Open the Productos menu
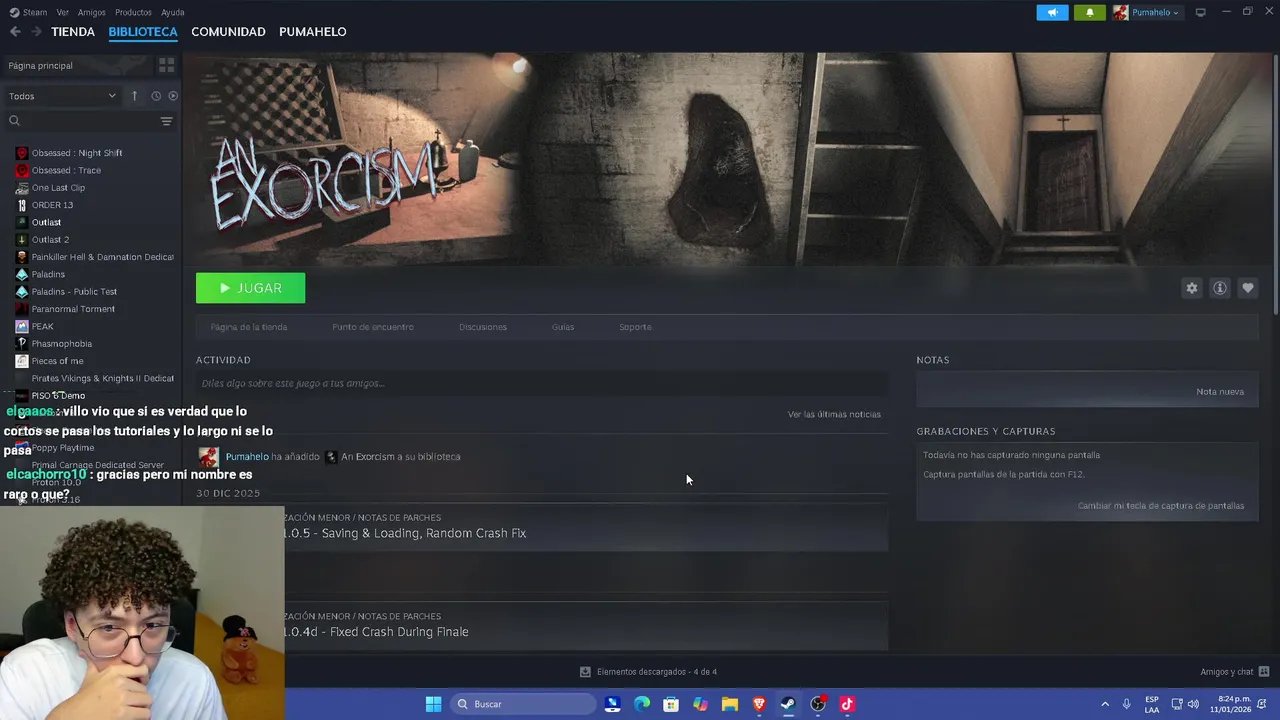 [133, 12]
